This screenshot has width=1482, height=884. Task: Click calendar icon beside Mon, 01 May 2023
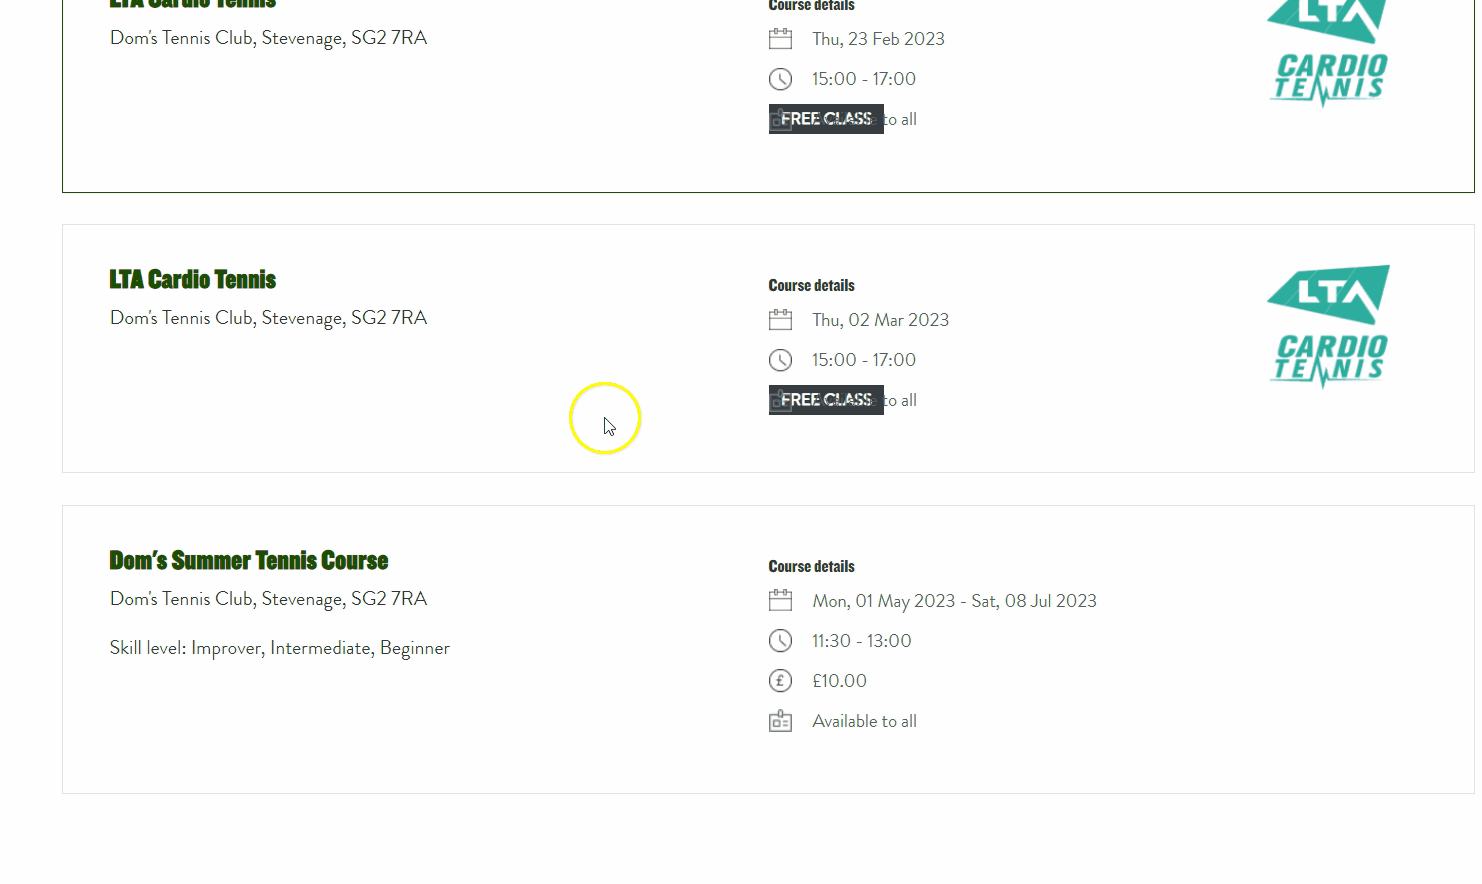click(x=780, y=601)
